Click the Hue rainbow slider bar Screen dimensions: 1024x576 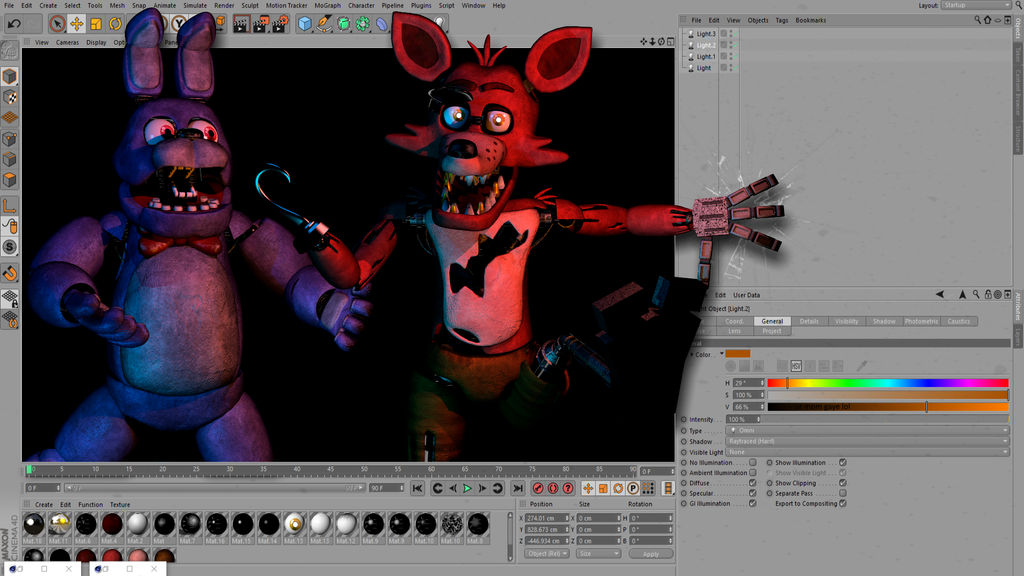click(x=888, y=383)
